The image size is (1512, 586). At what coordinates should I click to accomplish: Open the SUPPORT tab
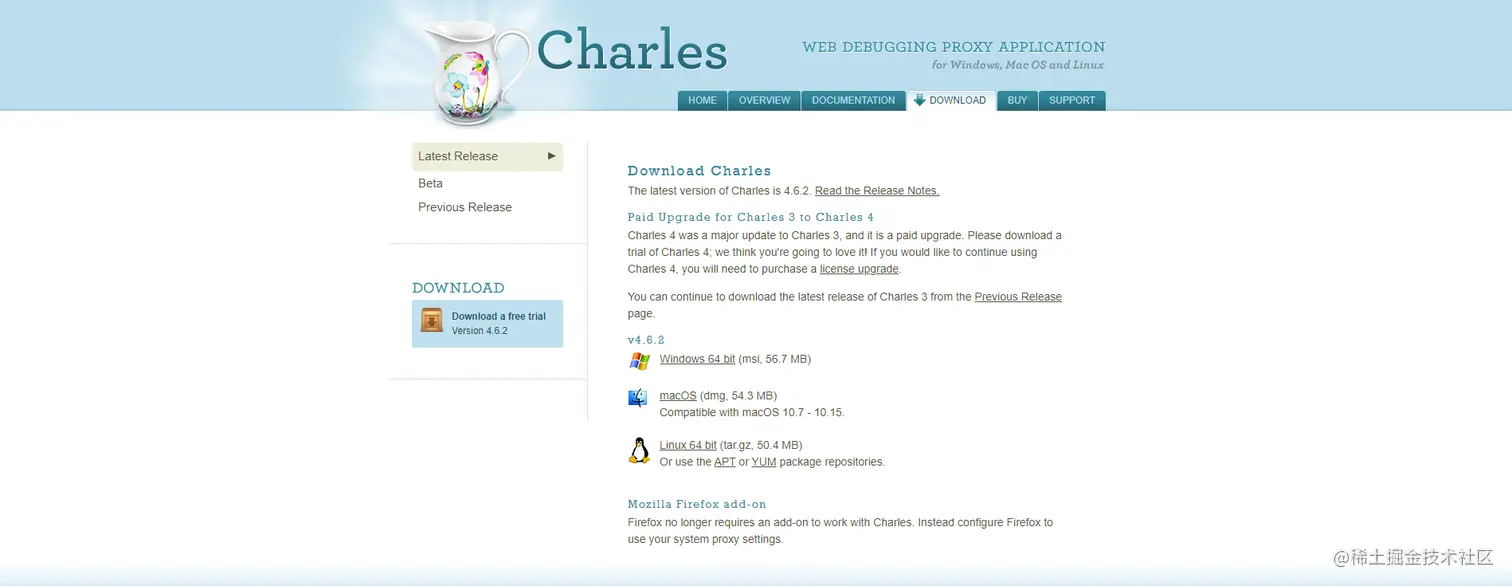coord(1072,101)
